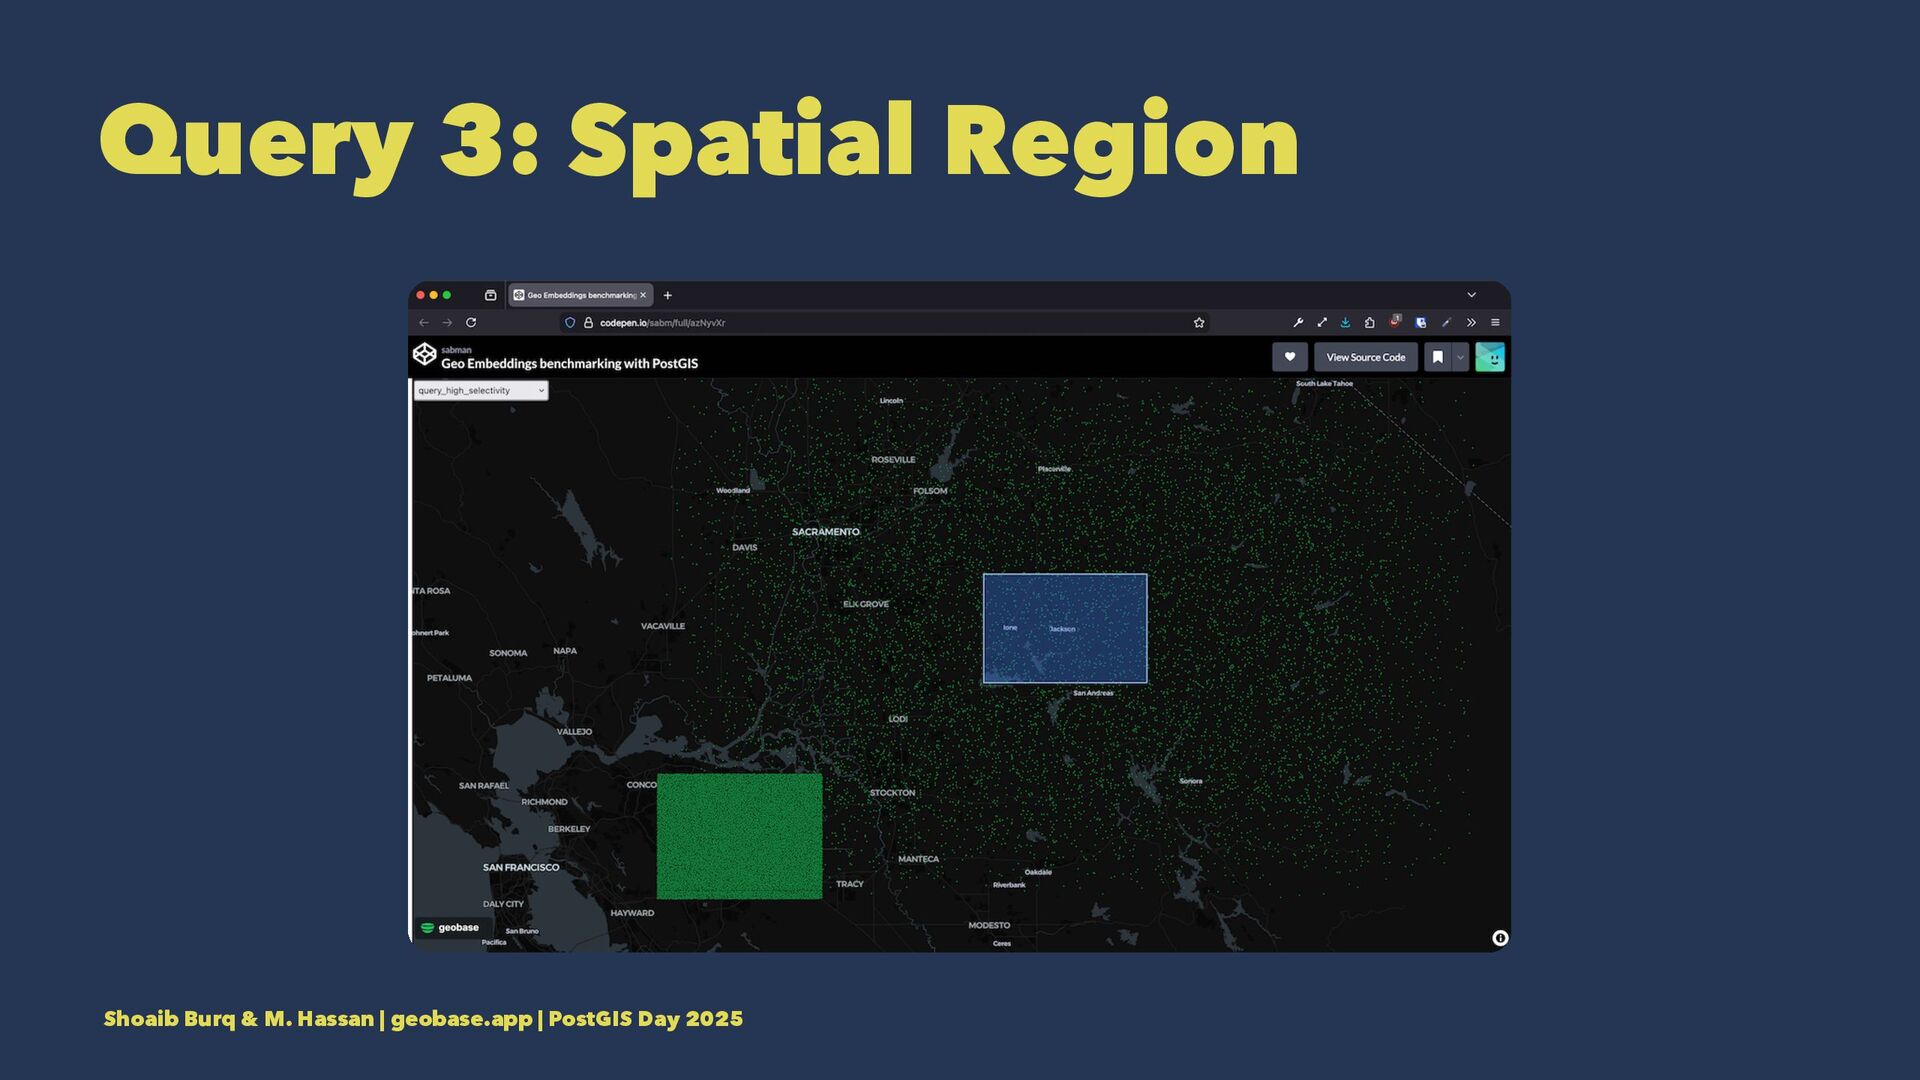
Task: Click the View Source Code button
Action: (1365, 357)
